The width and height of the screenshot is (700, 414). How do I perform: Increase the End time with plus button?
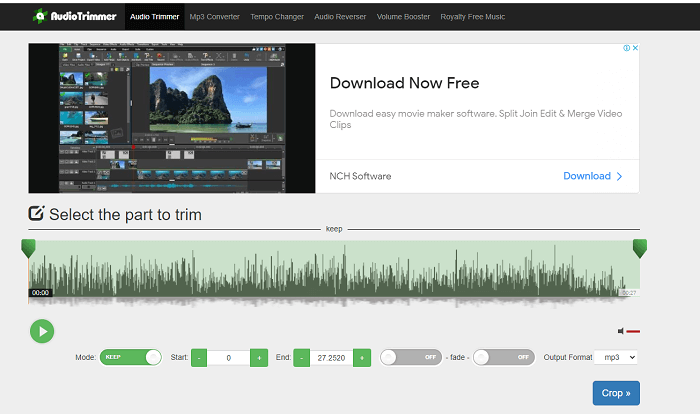[362, 357]
